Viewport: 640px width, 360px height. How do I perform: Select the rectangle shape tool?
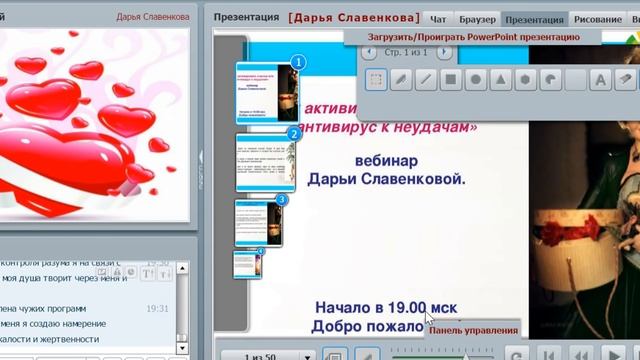pos(451,80)
